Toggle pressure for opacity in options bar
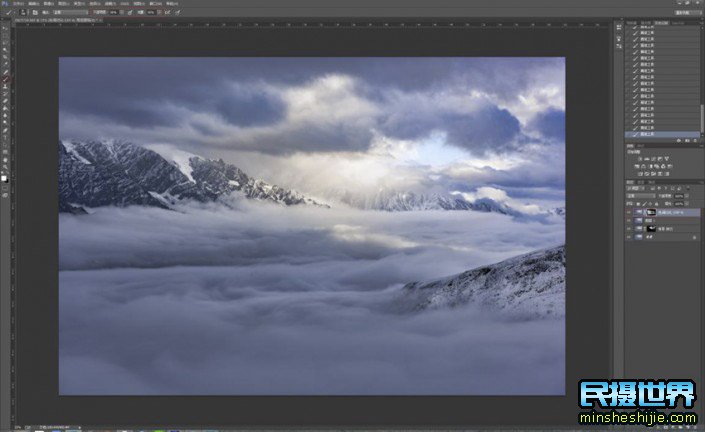 pos(129,12)
